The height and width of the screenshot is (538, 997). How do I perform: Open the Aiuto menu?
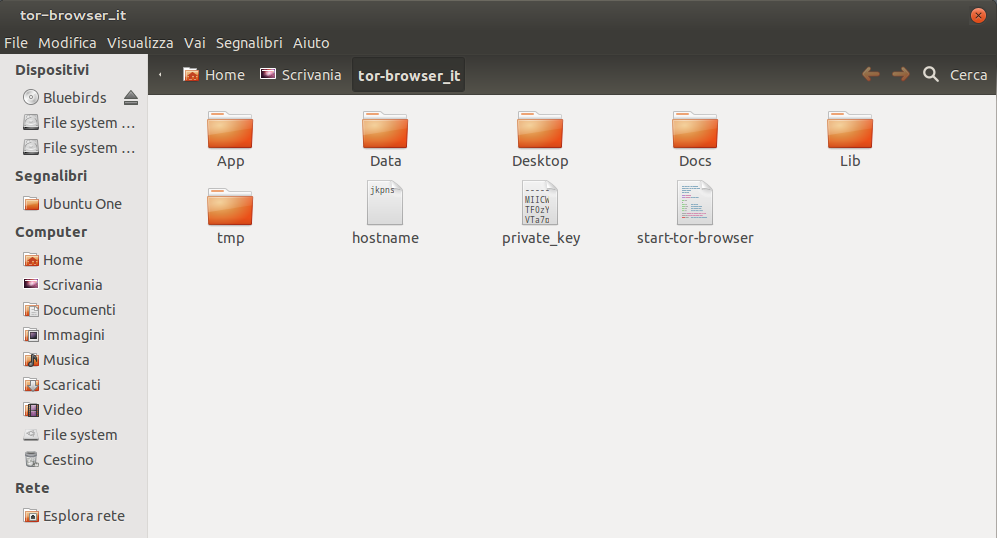tap(311, 43)
